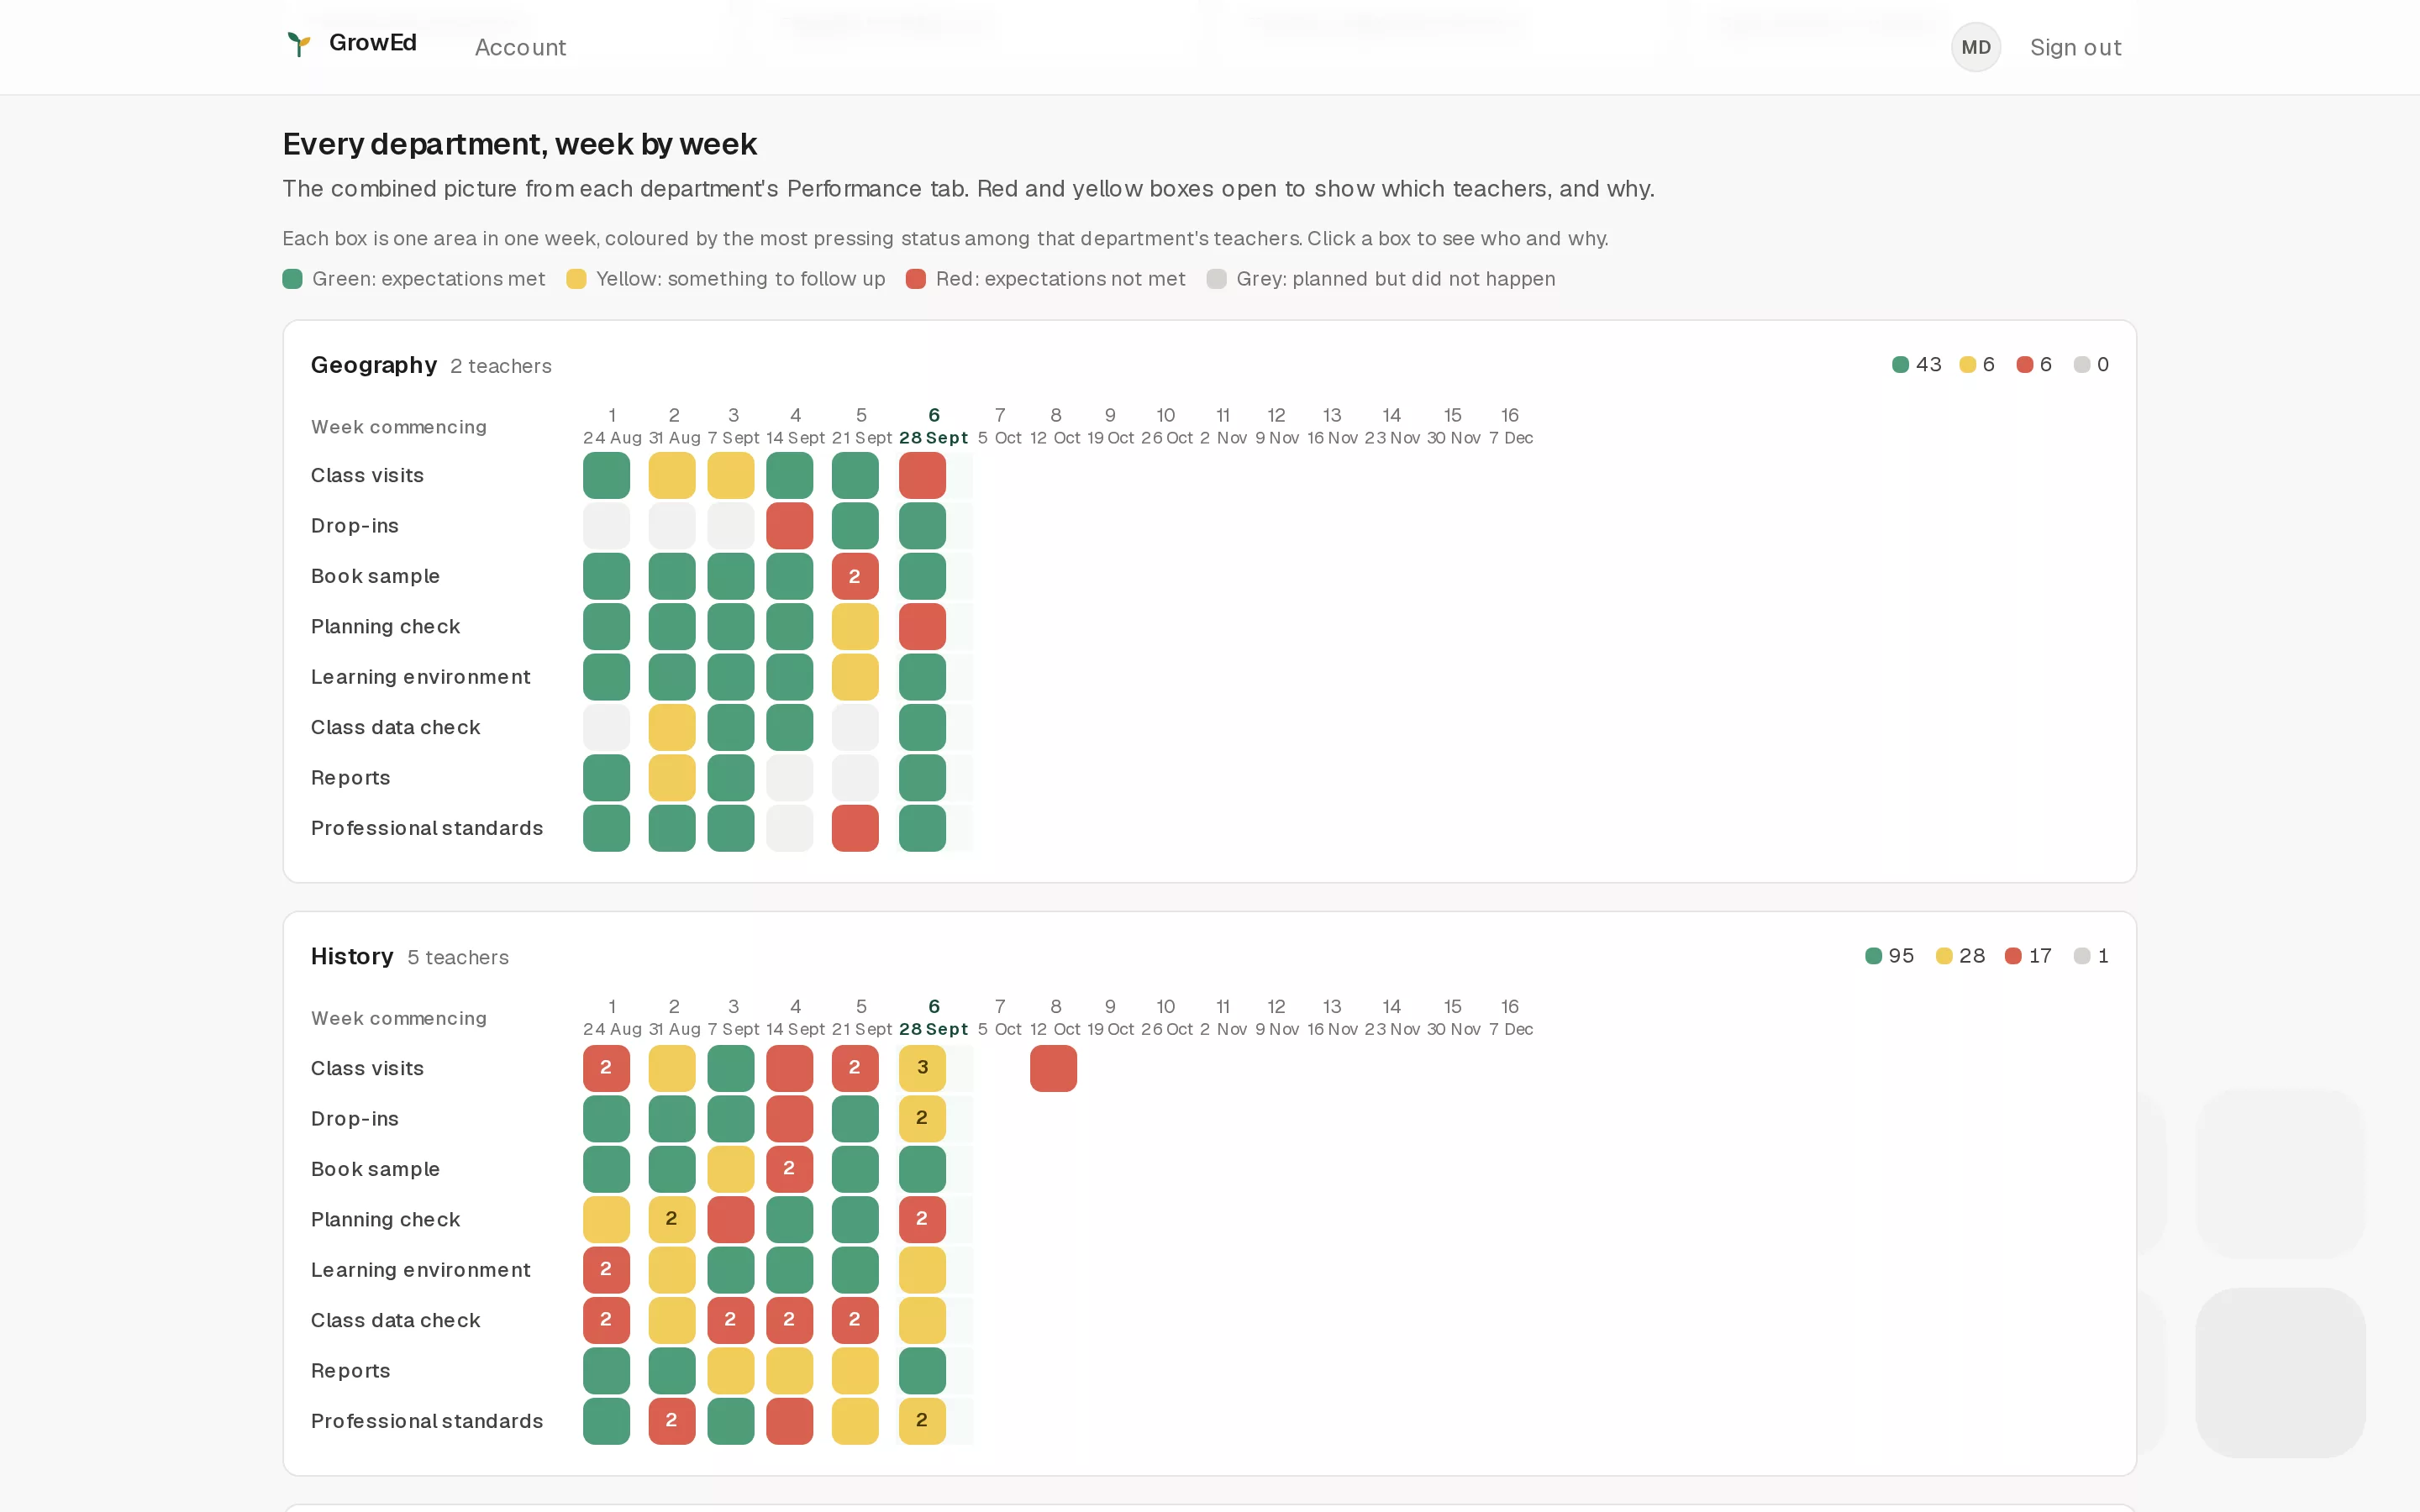Screen dimensions: 2420x1512
Task: Open Geography Planning check red box week 6
Action: pyautogui.click(x=922, y=627)
